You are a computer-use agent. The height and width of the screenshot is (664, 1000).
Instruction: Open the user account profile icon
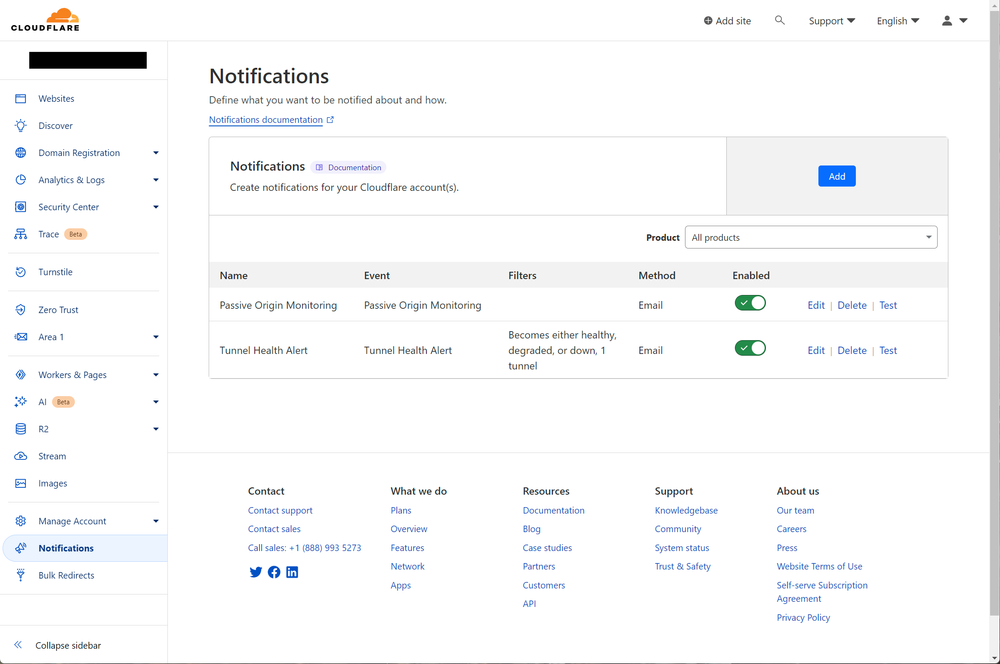pyautogui.click(x=947, y=20)
